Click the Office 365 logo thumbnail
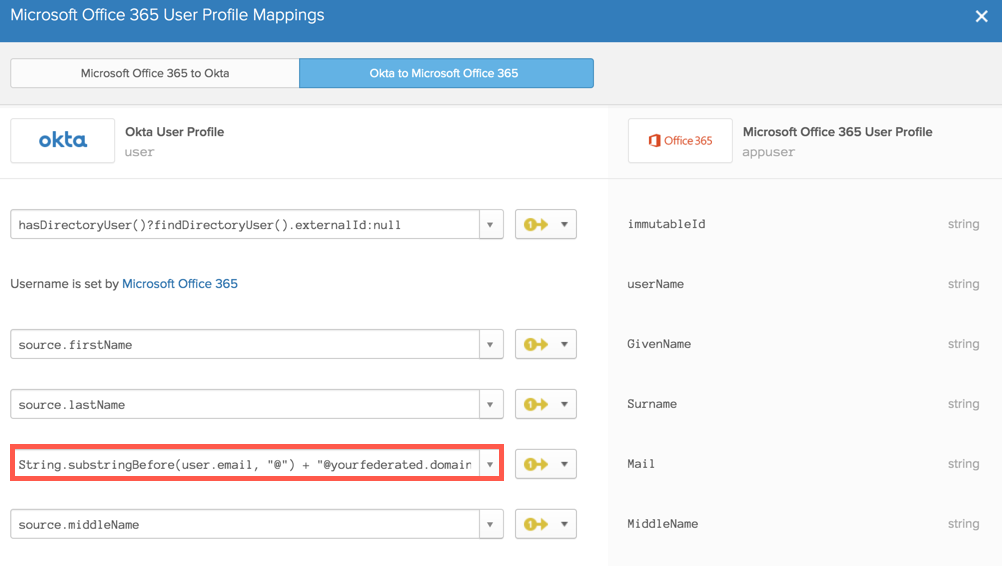1002x566 pixels. click(x=680, y=141)
